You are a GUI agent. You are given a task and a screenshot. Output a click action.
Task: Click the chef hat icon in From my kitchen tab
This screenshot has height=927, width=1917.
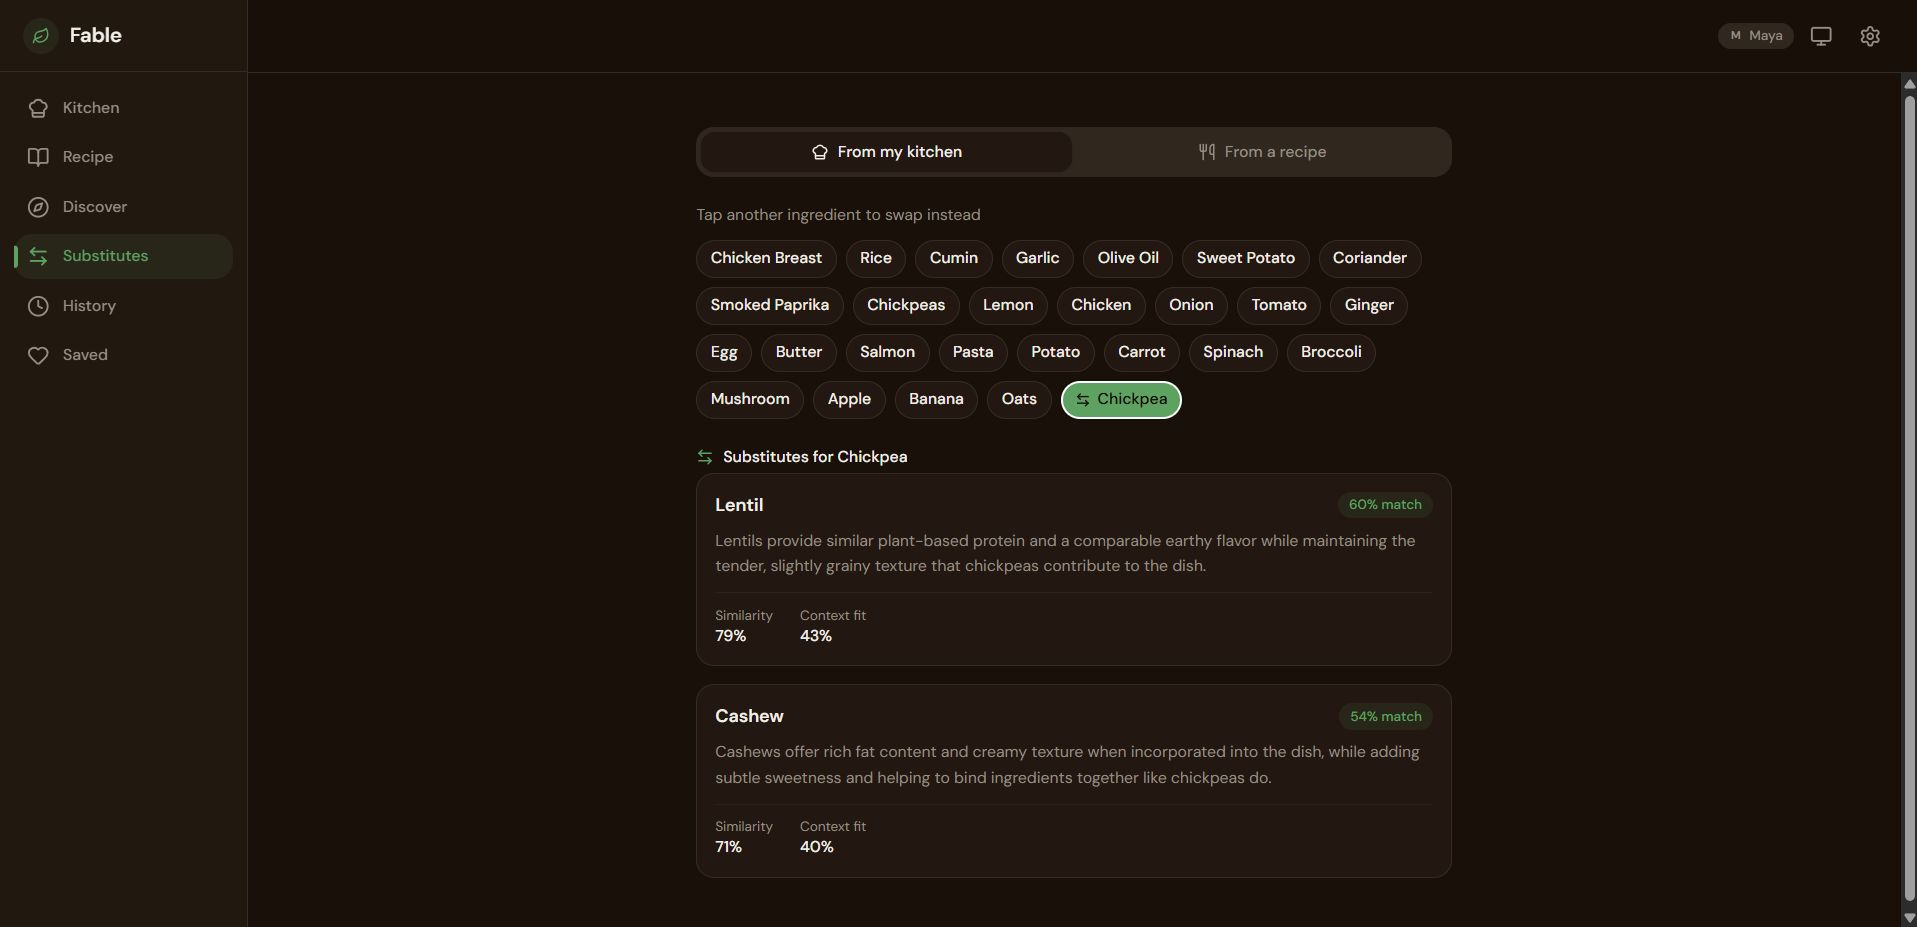(820, 152)
